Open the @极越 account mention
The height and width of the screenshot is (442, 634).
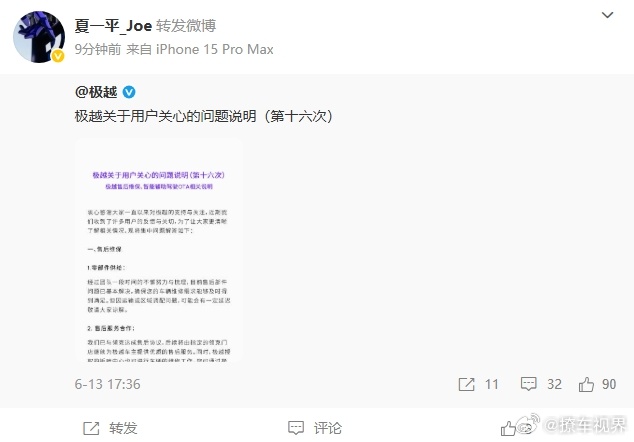point(96,92)
